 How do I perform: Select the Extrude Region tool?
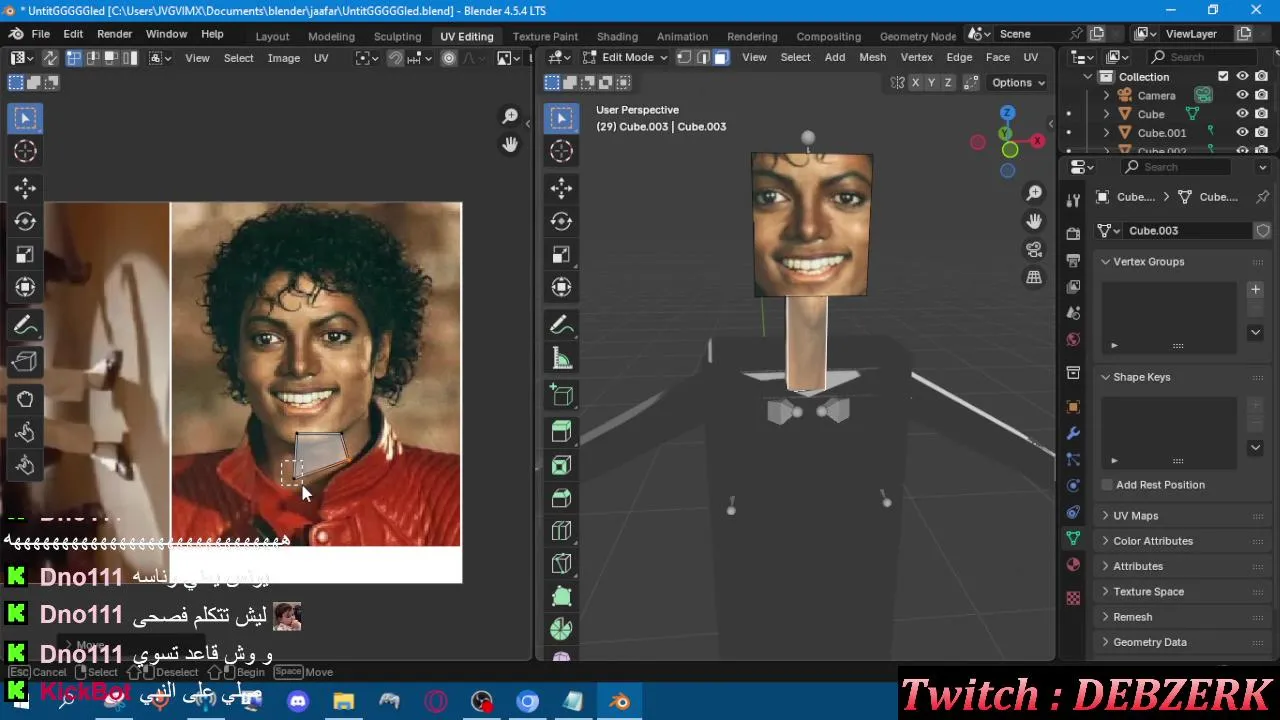click(561, 431)
